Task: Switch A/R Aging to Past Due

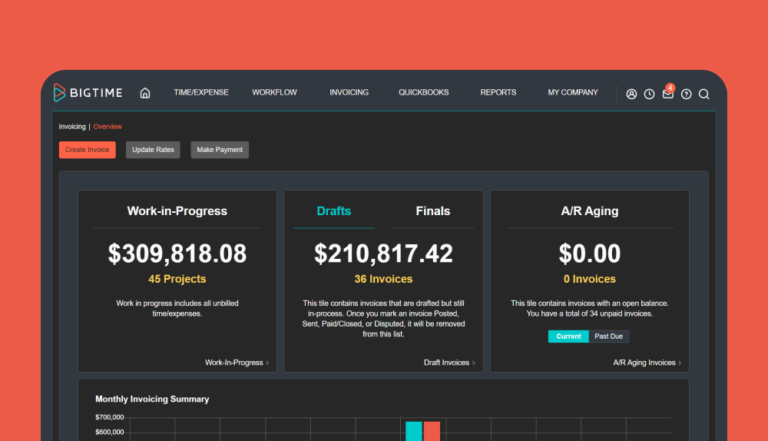Action: click(608, 336)
